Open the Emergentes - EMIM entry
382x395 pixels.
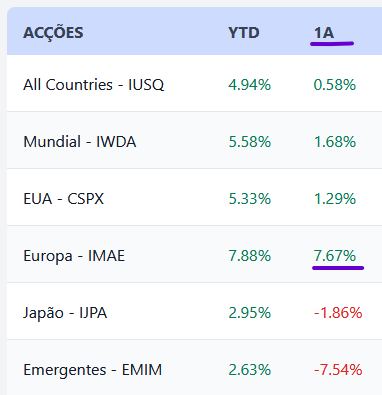[93, 370]
